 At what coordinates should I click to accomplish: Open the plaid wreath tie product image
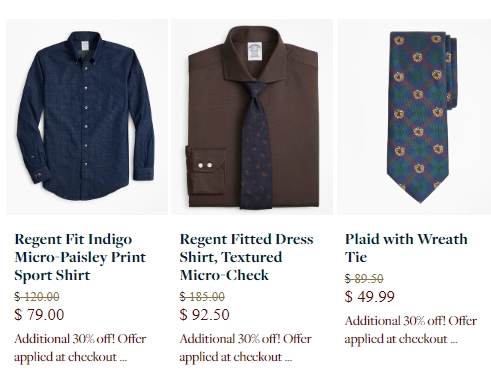pyautogui.click(x=414, y=117)
